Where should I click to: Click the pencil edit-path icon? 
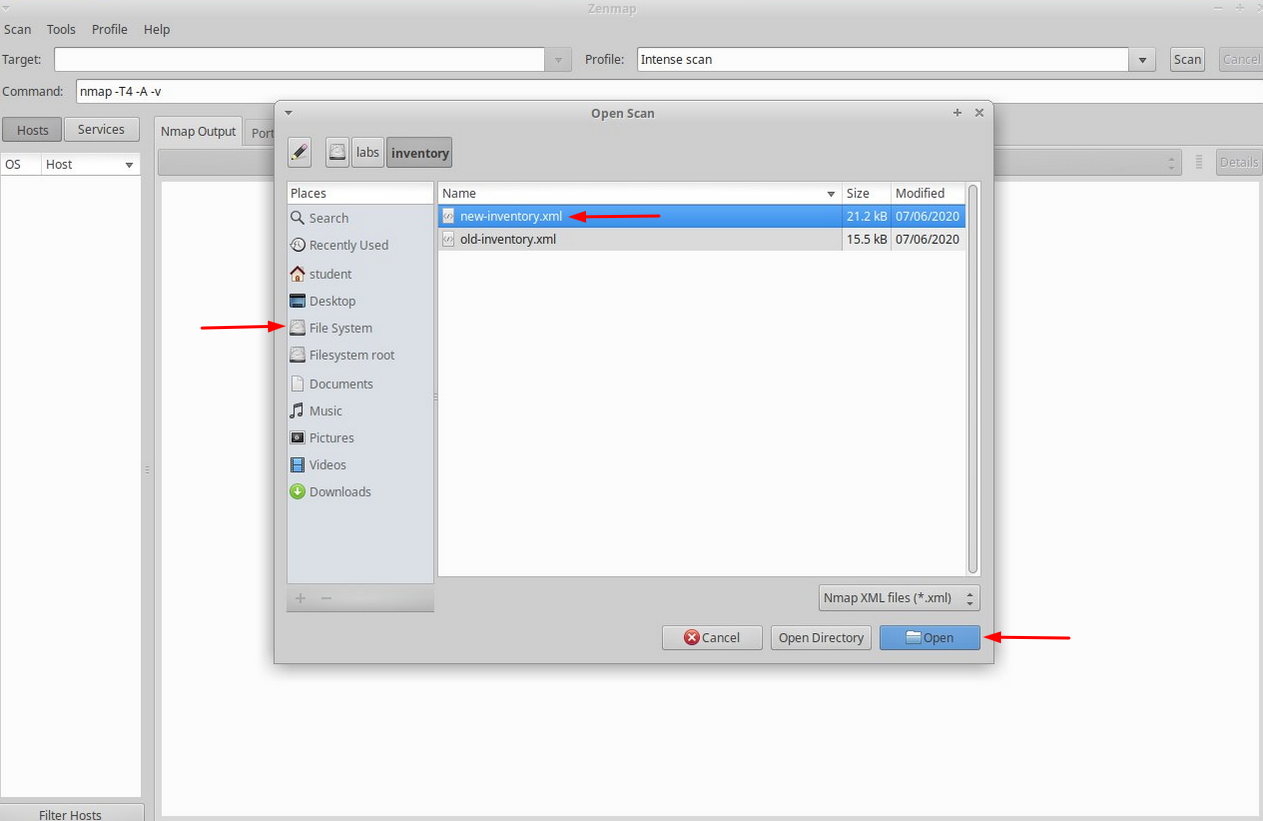(x=299, y=152)
